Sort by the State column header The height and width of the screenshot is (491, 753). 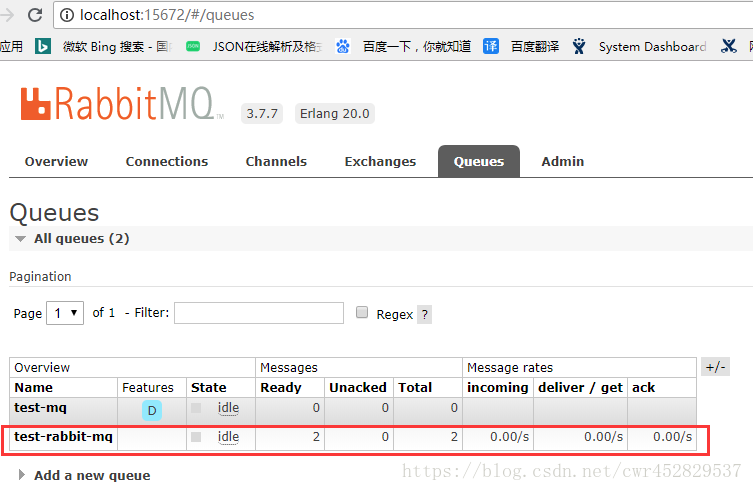tap(208, 387)
